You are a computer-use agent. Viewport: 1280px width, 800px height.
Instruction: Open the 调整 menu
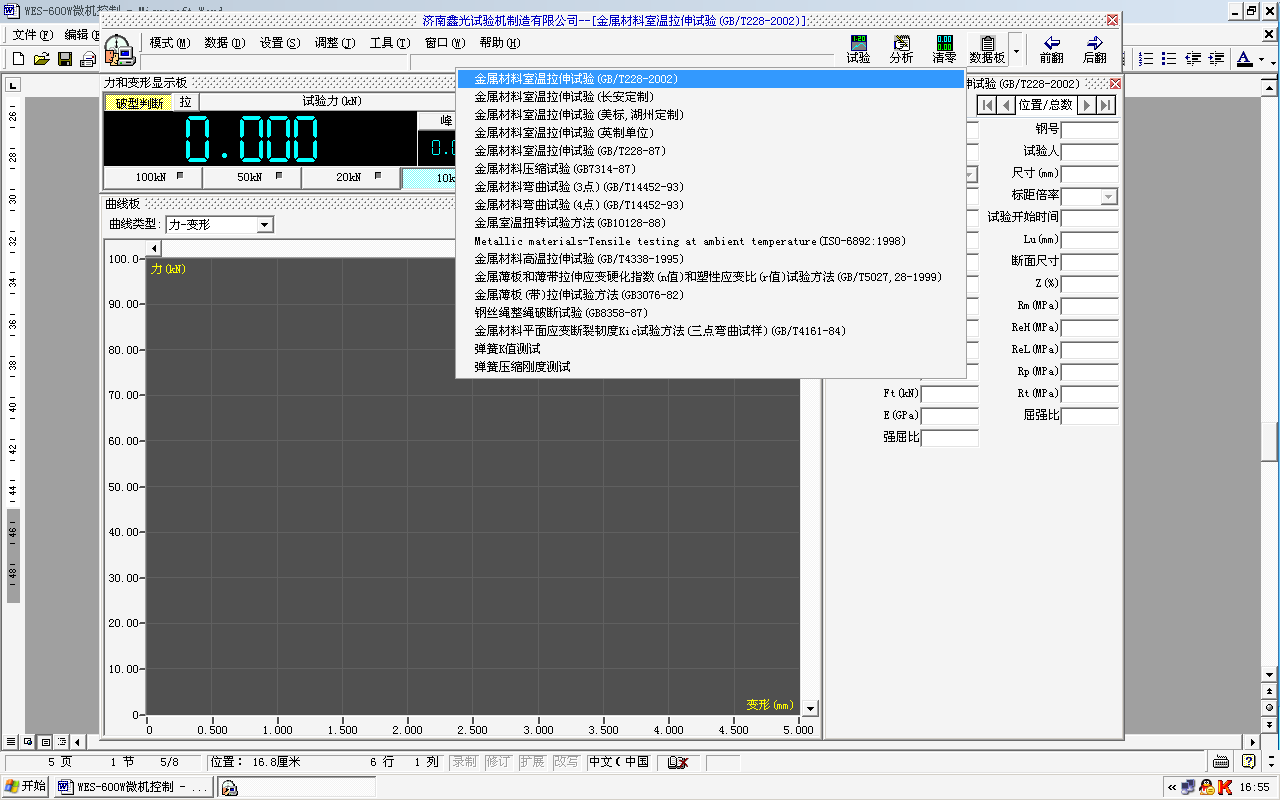334,43
